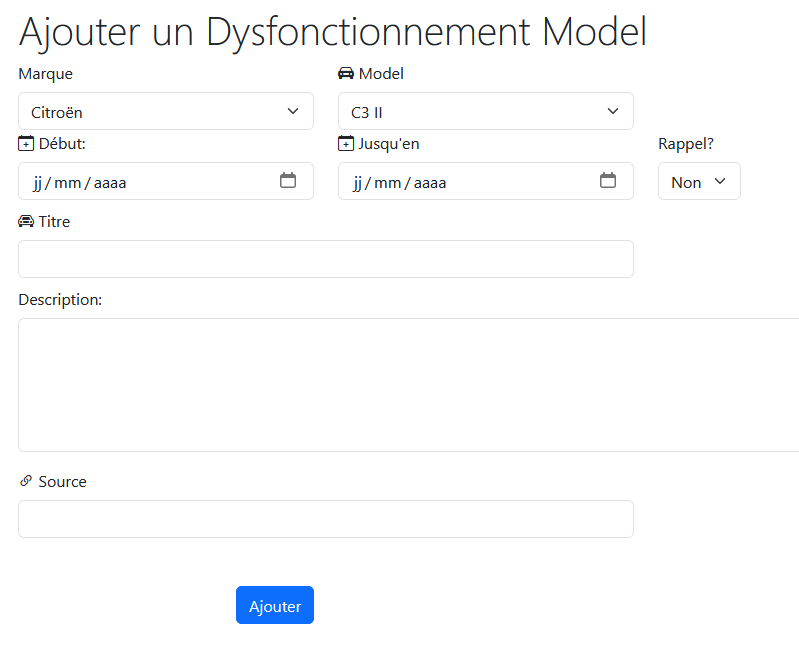Screen dimensions: 799x656
Task: Focus the Titre text input
Action: click(x=326, y=259)
